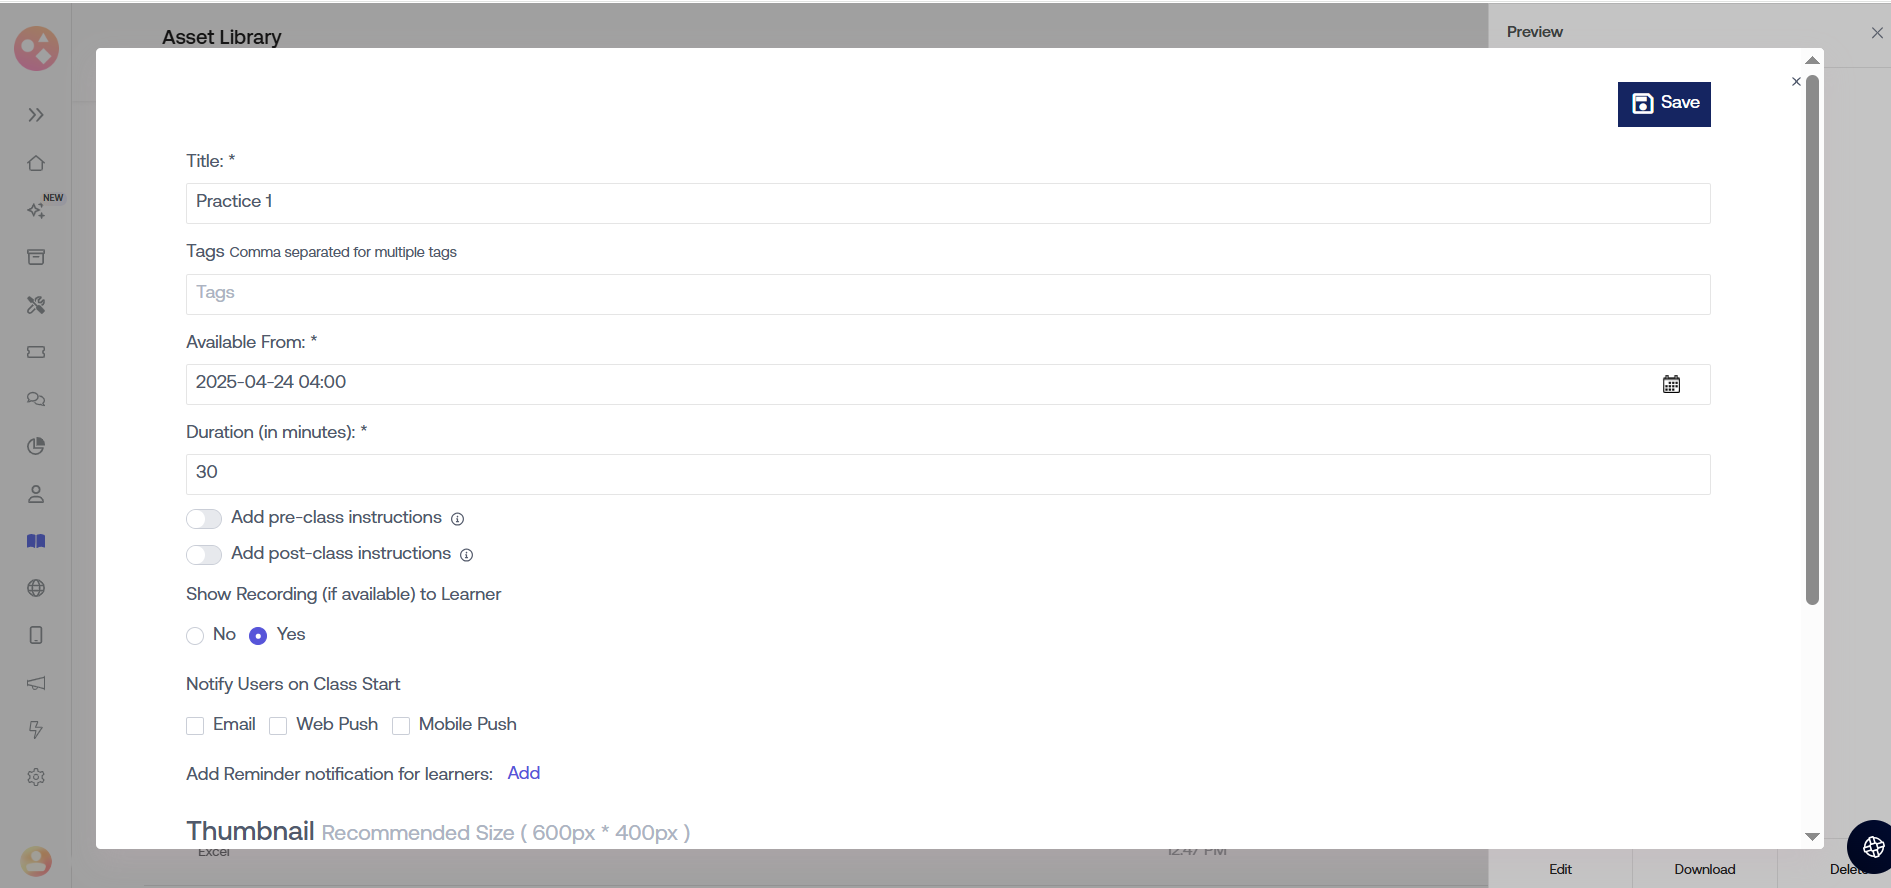Enable Add pre-class instructions toggle
The height and width of the screenshot is (888, 1891).
(x=204, y=518)
